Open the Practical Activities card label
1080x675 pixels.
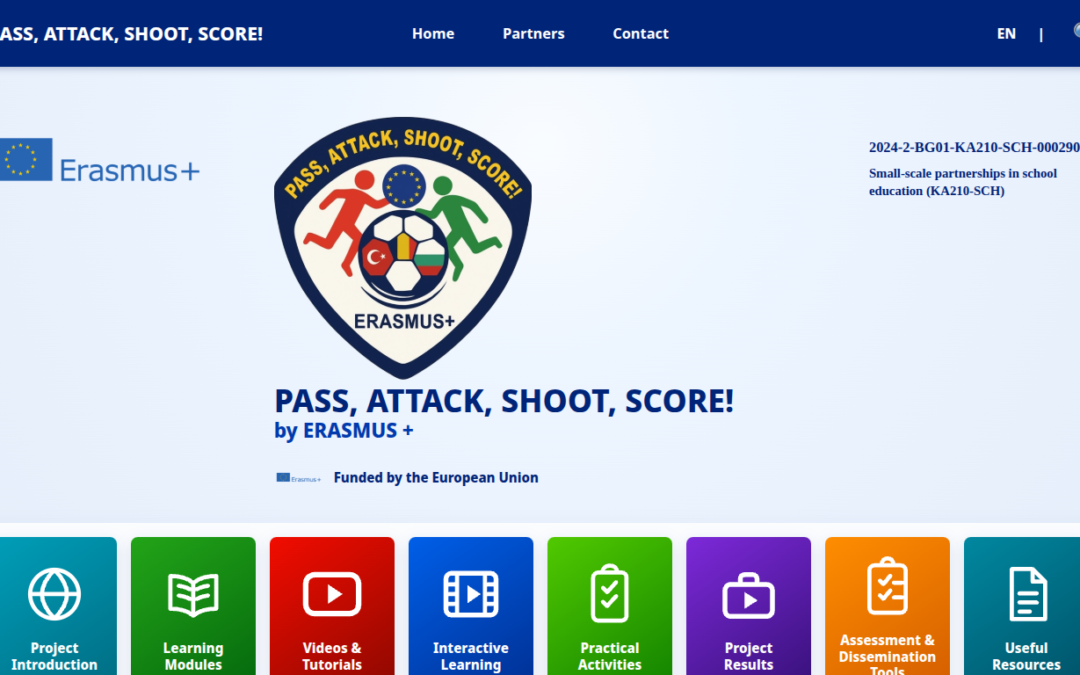click(x=610, y=656)
